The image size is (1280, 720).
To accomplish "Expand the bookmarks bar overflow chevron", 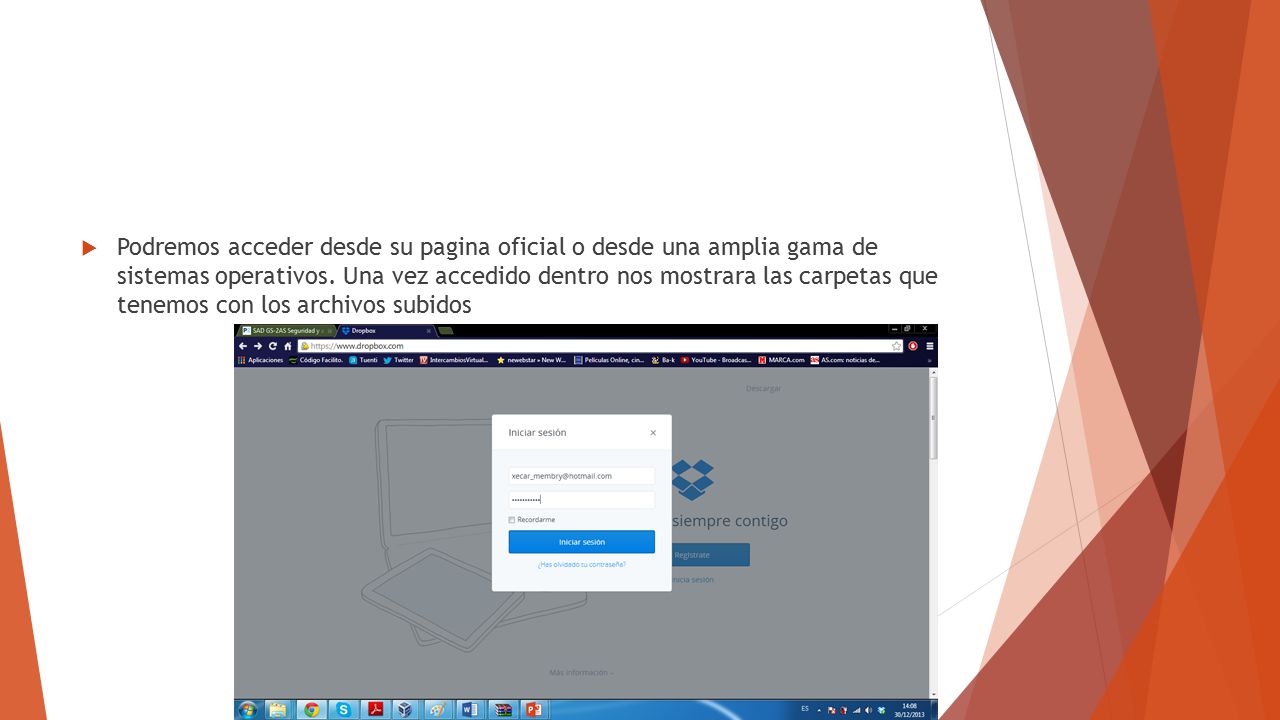I will (x=930, y=360).
